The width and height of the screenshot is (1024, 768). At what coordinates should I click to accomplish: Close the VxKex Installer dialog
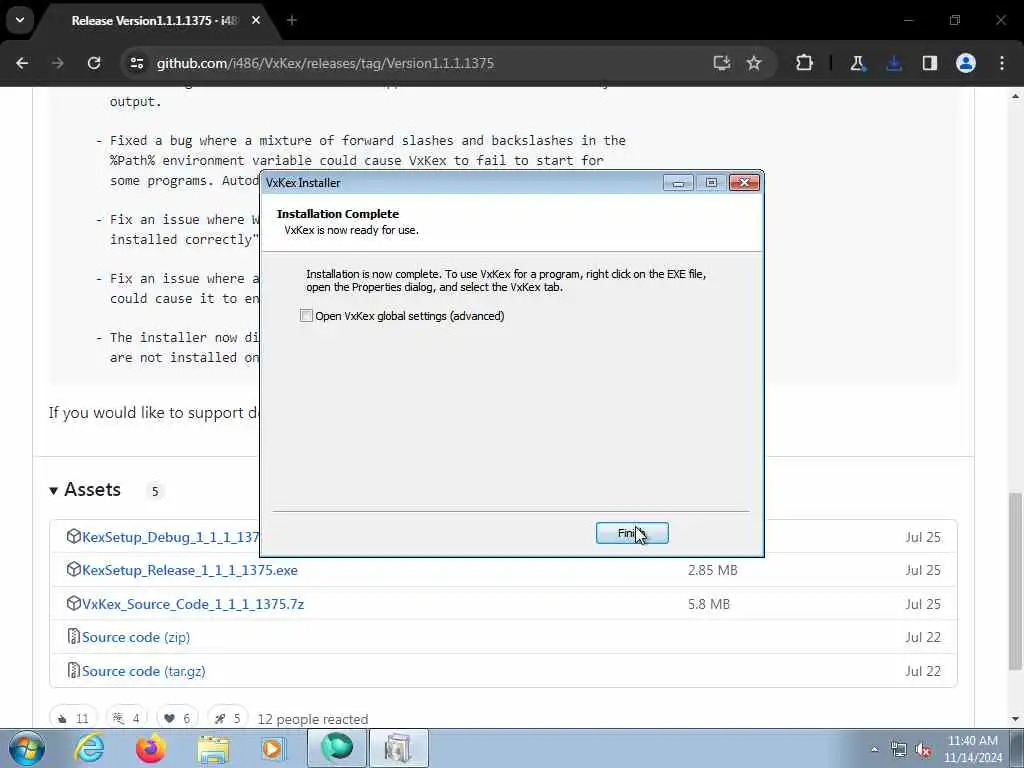pos(744,183)
